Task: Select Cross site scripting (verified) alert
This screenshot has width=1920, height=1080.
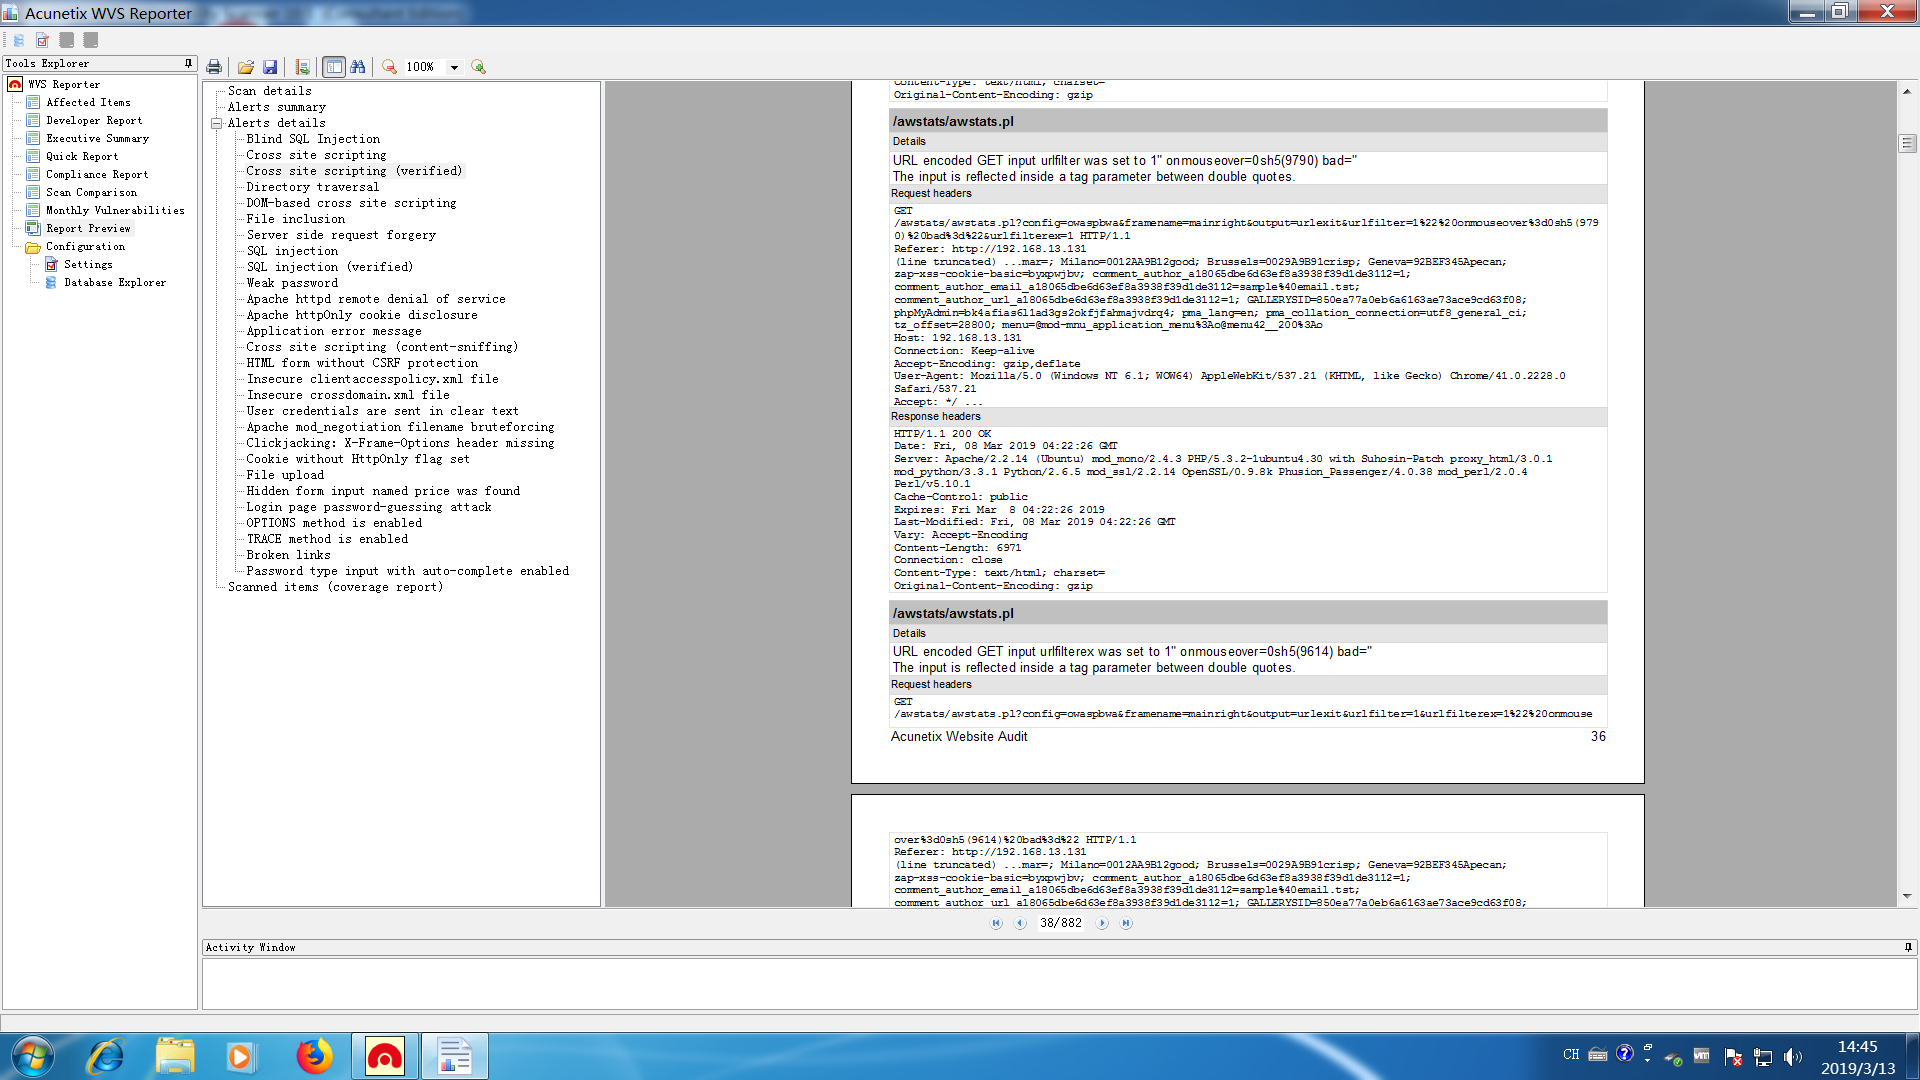Action: (354, 171)
